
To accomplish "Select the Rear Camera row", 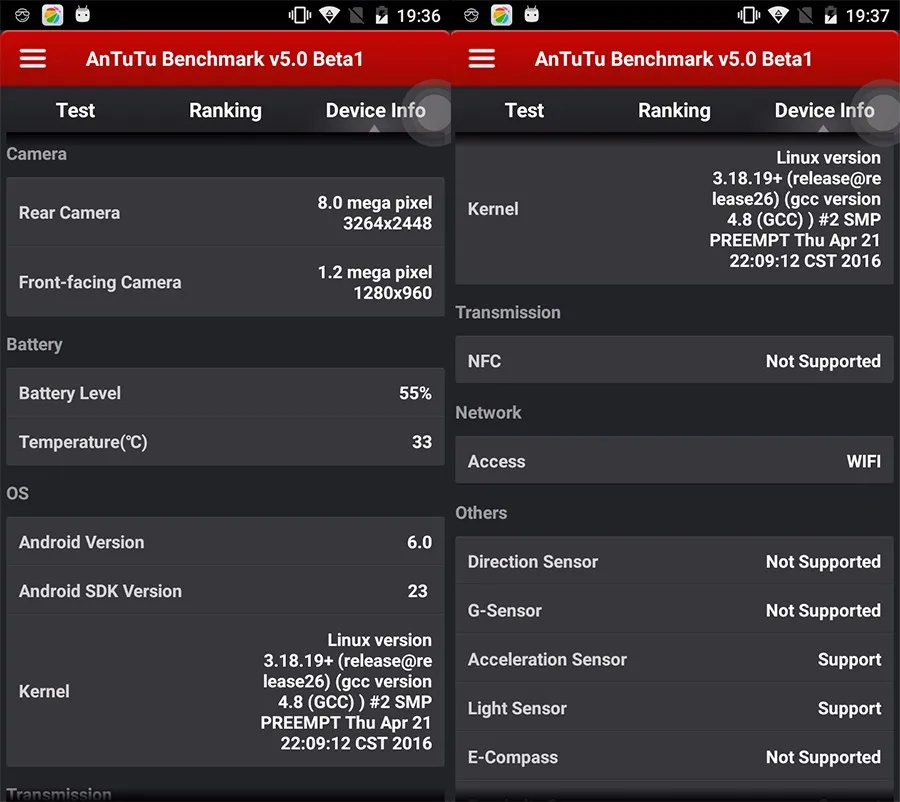I will tap(225, 212).
